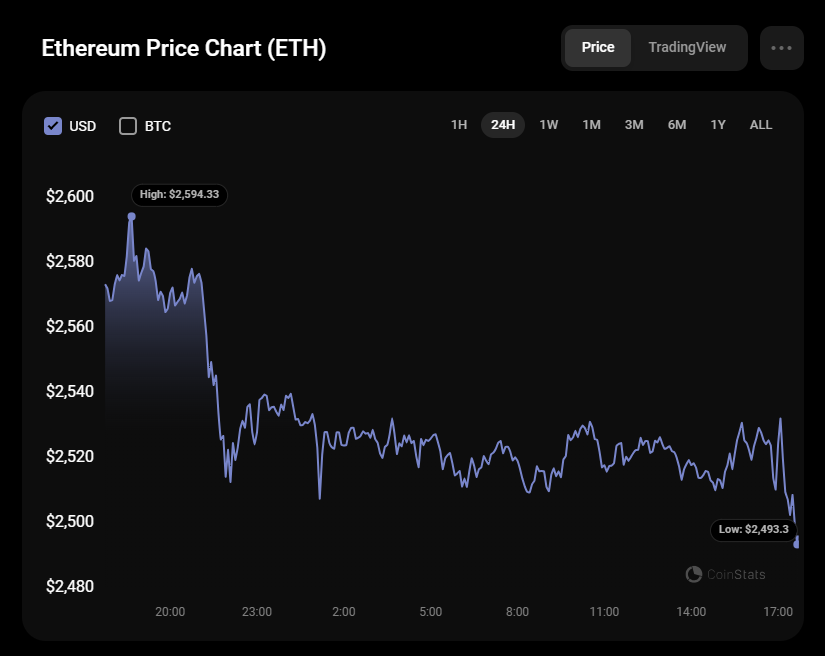Viewport: 825px width, 656px height.
Task: Select the 24H timeframe
Action: click(x=502, y=124)
